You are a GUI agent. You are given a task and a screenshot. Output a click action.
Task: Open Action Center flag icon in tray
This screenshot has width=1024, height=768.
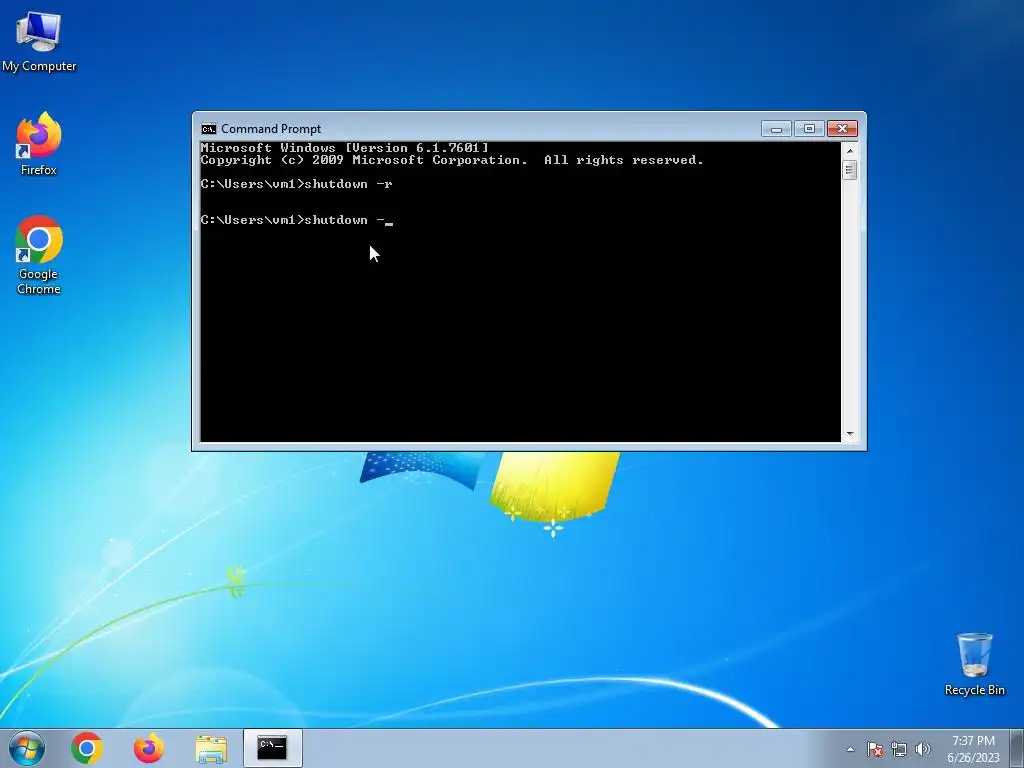click(875, 749)
